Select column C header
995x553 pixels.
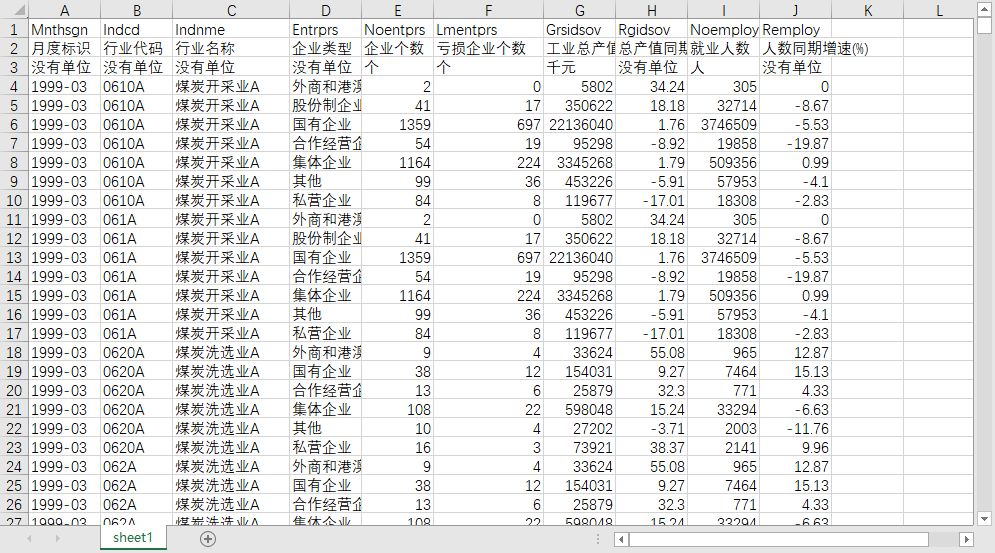coord(231,10)
